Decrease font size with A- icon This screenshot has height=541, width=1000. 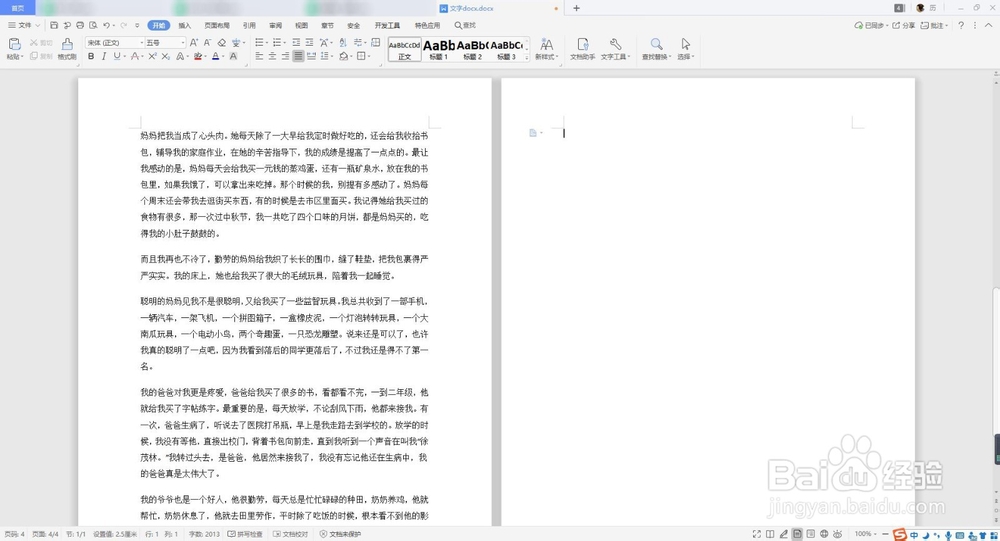[207, 43]
